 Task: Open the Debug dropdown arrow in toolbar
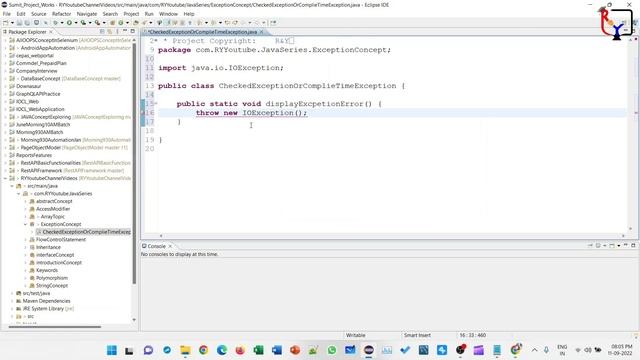[x=62, y=23]
